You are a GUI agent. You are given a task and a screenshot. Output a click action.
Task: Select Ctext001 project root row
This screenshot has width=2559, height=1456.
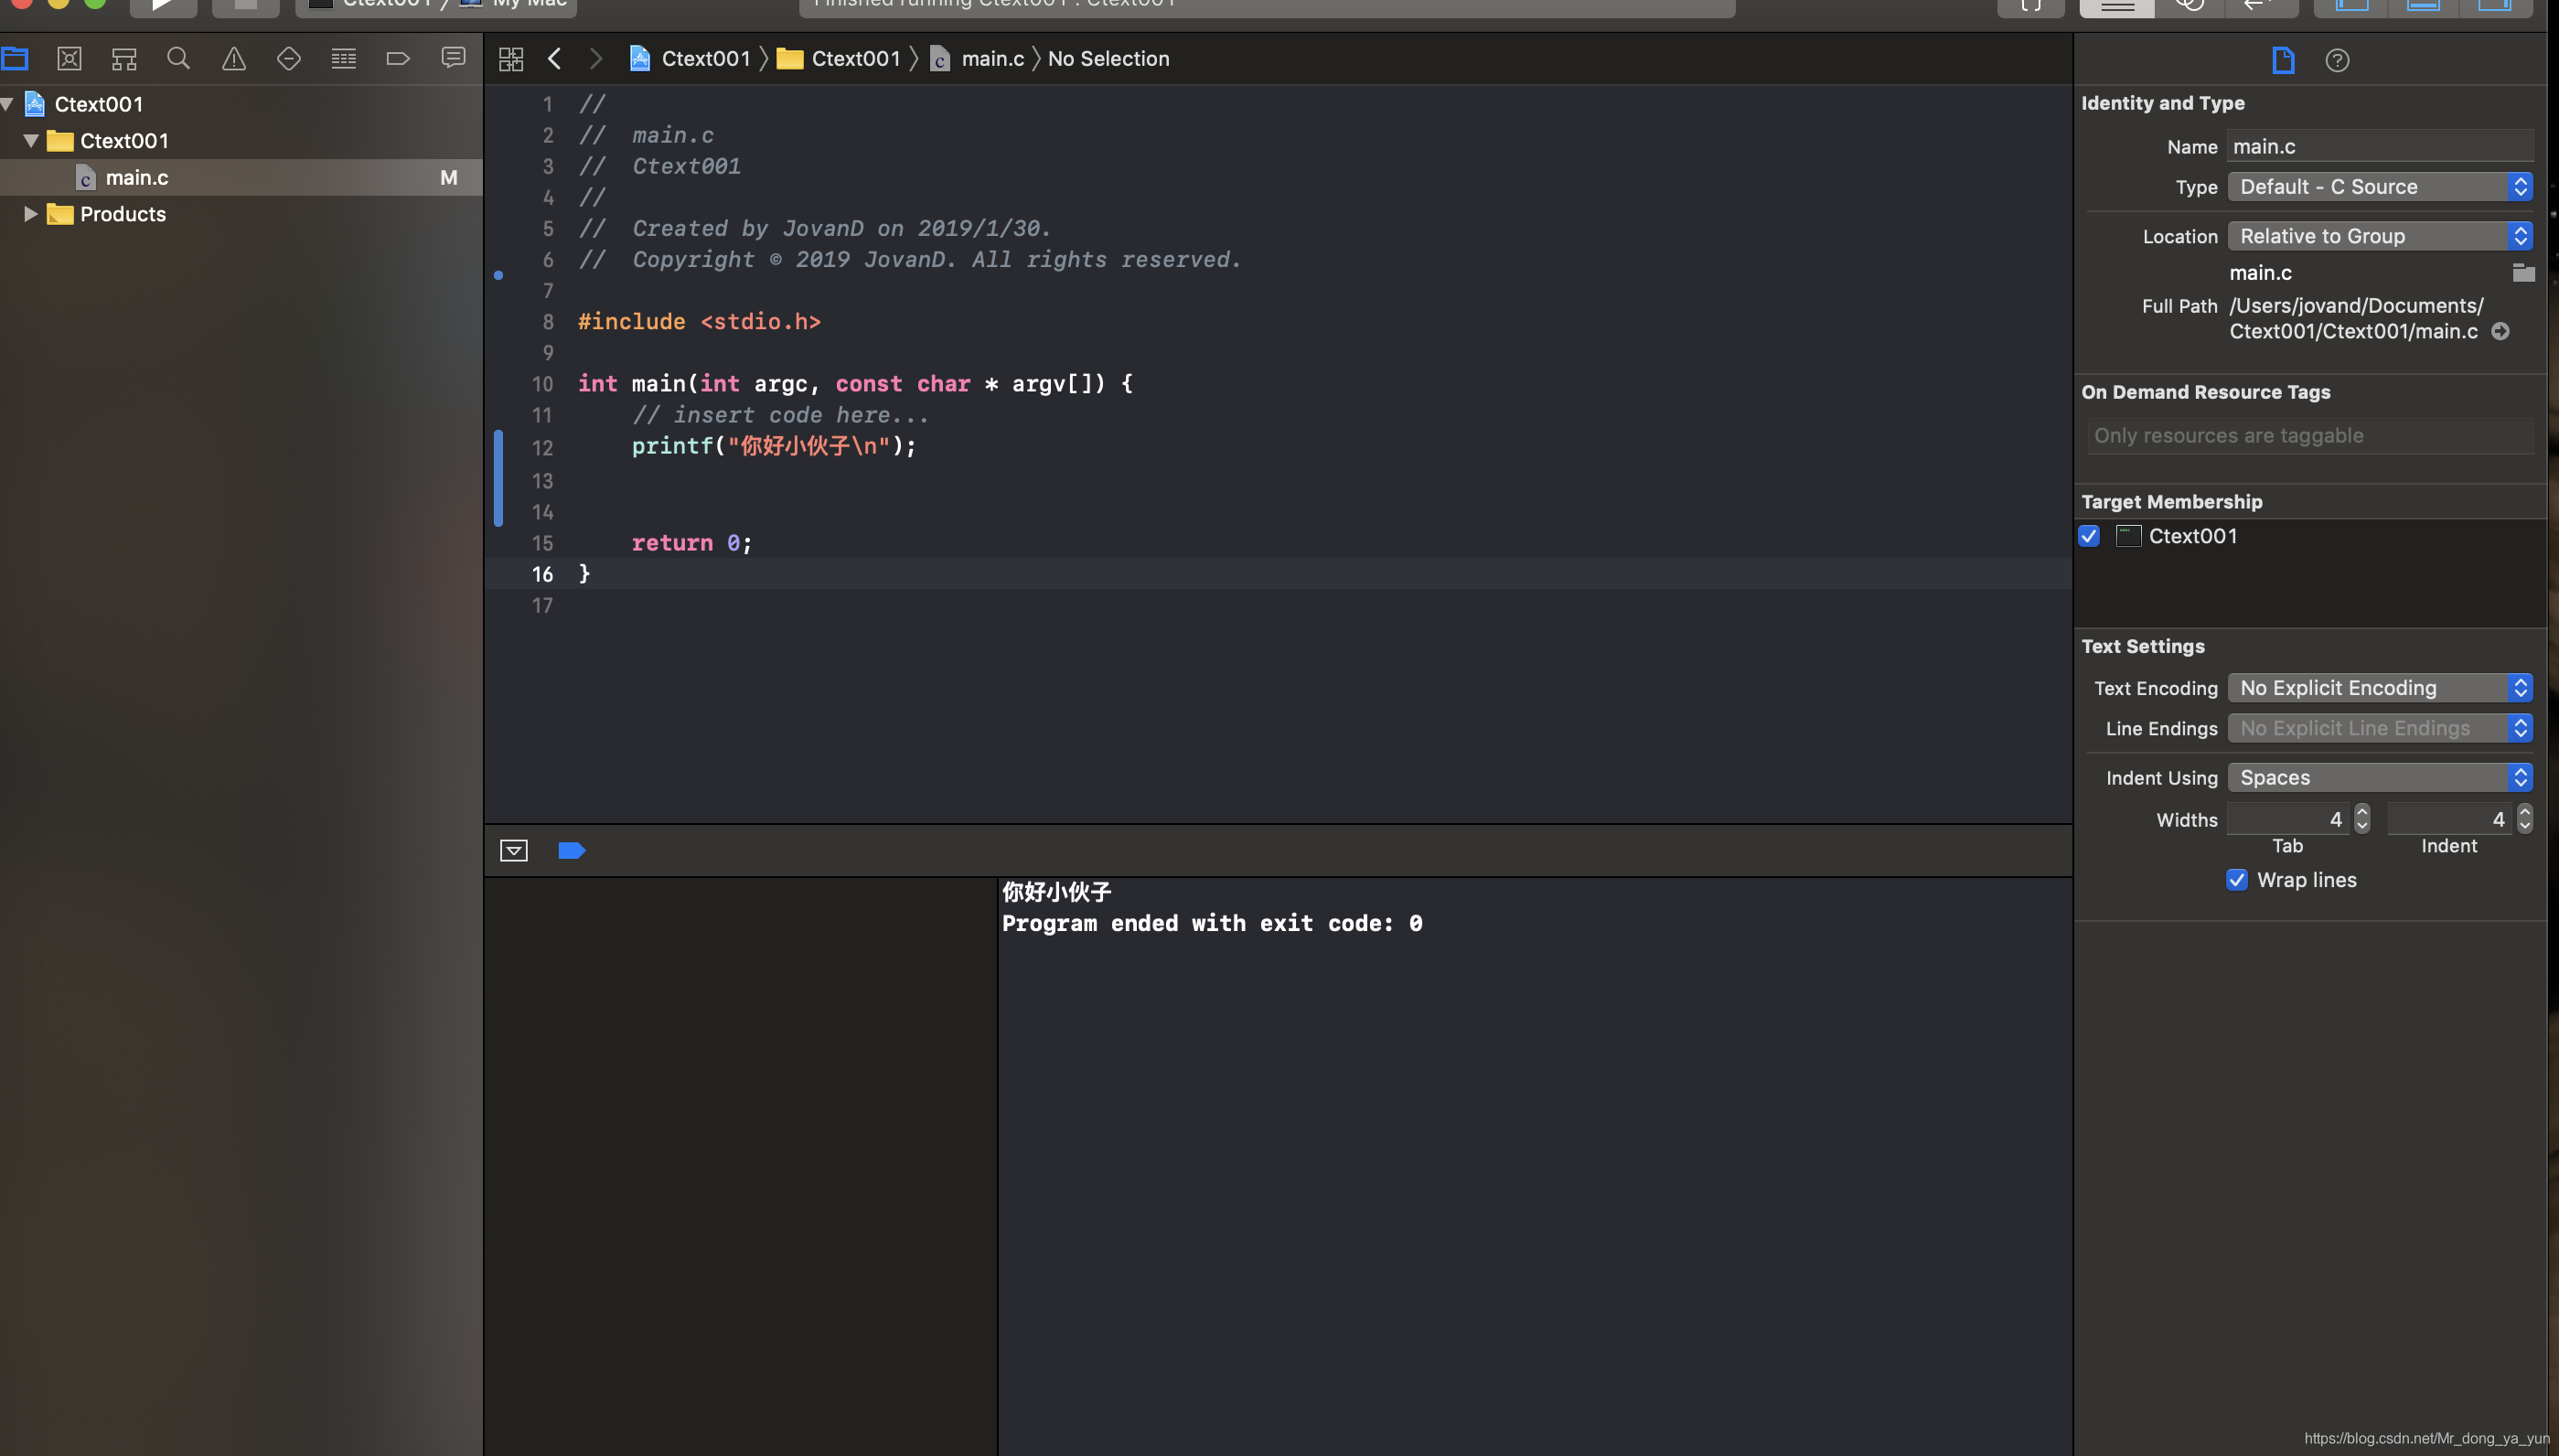pos(241,104)
